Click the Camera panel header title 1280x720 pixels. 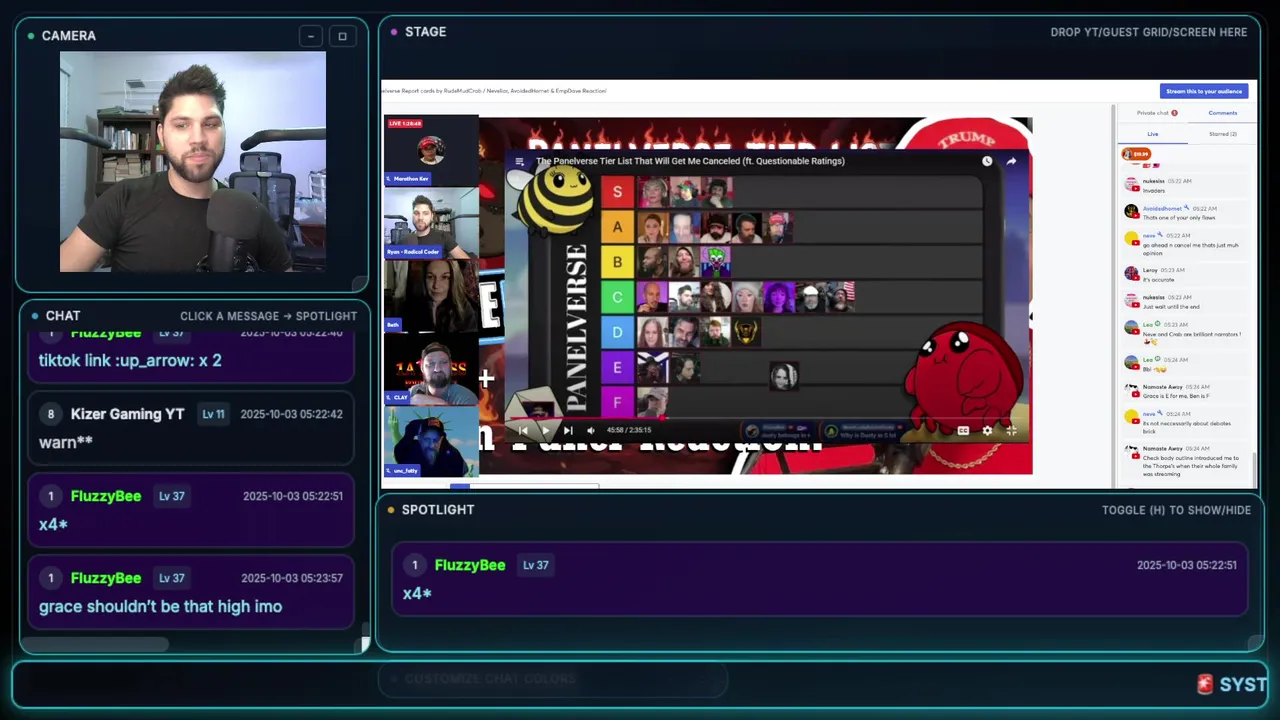click(x=69, y=36)
